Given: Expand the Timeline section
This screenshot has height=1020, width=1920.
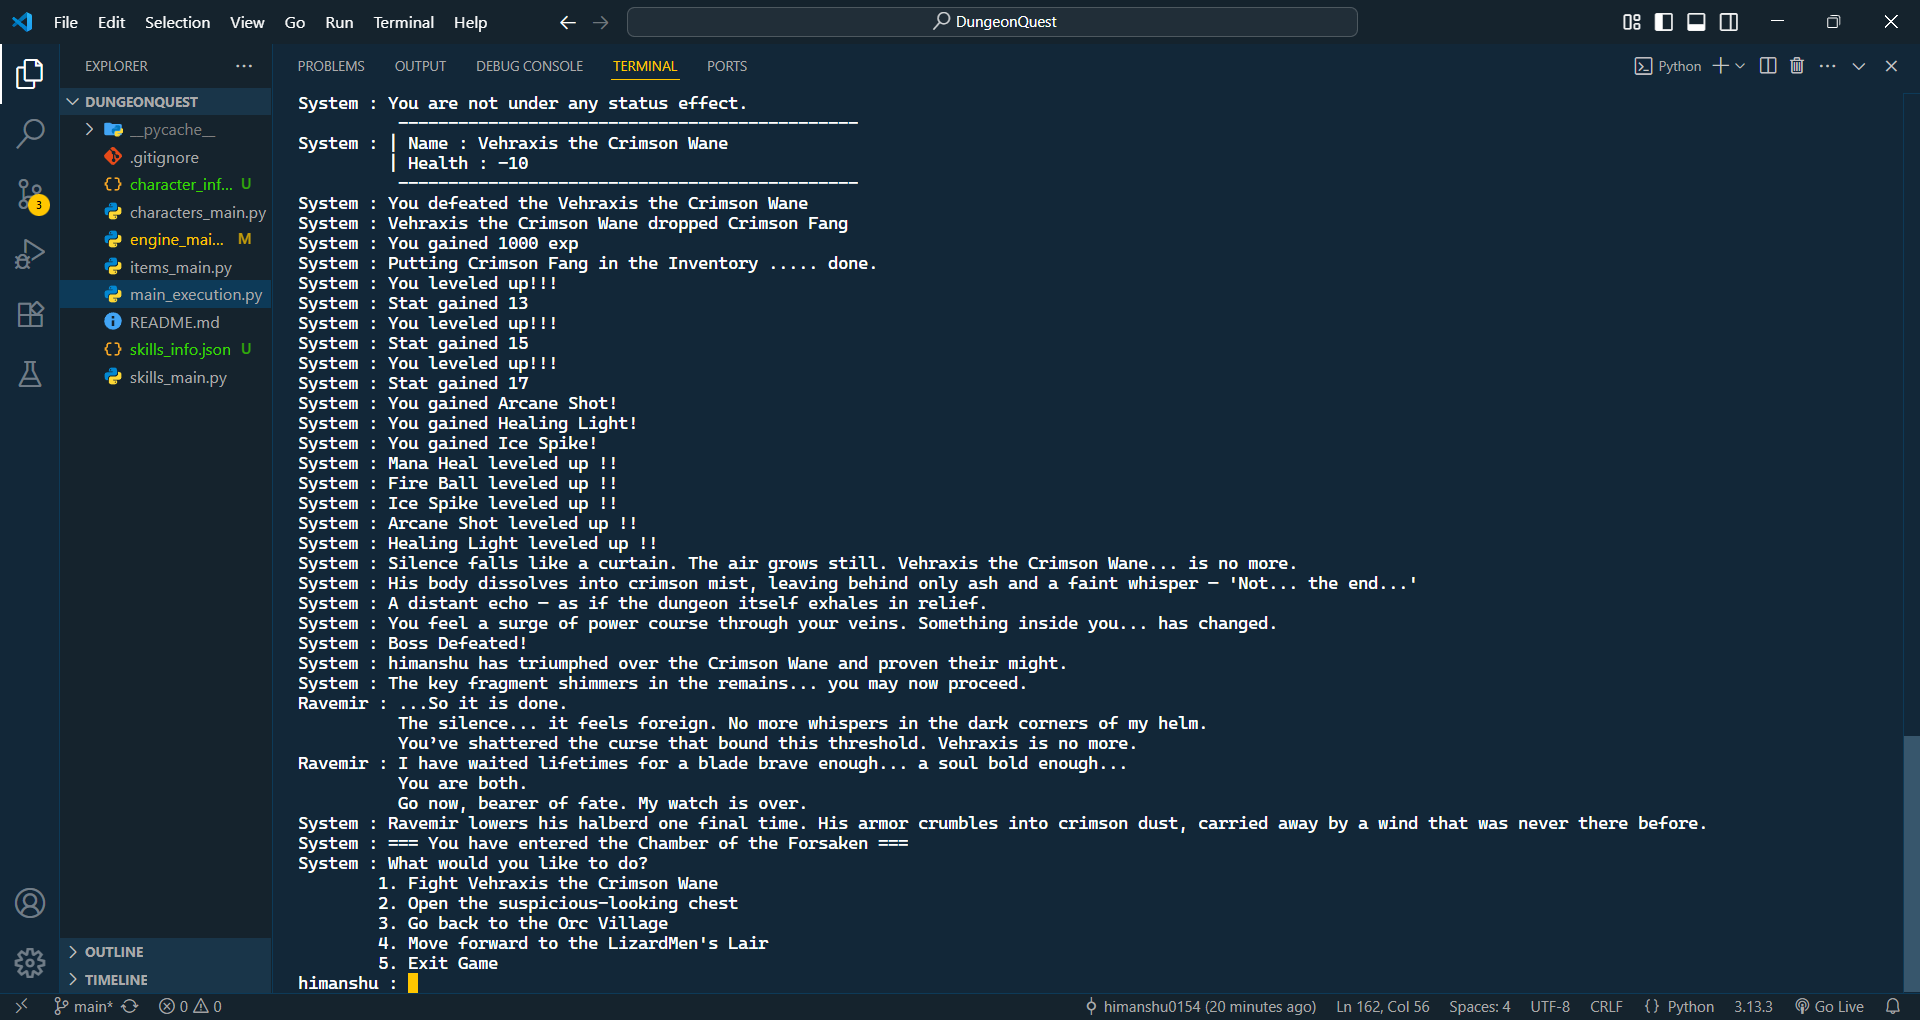Looking at the screenshot, I should pyautogui.click(x=166, y=980).
